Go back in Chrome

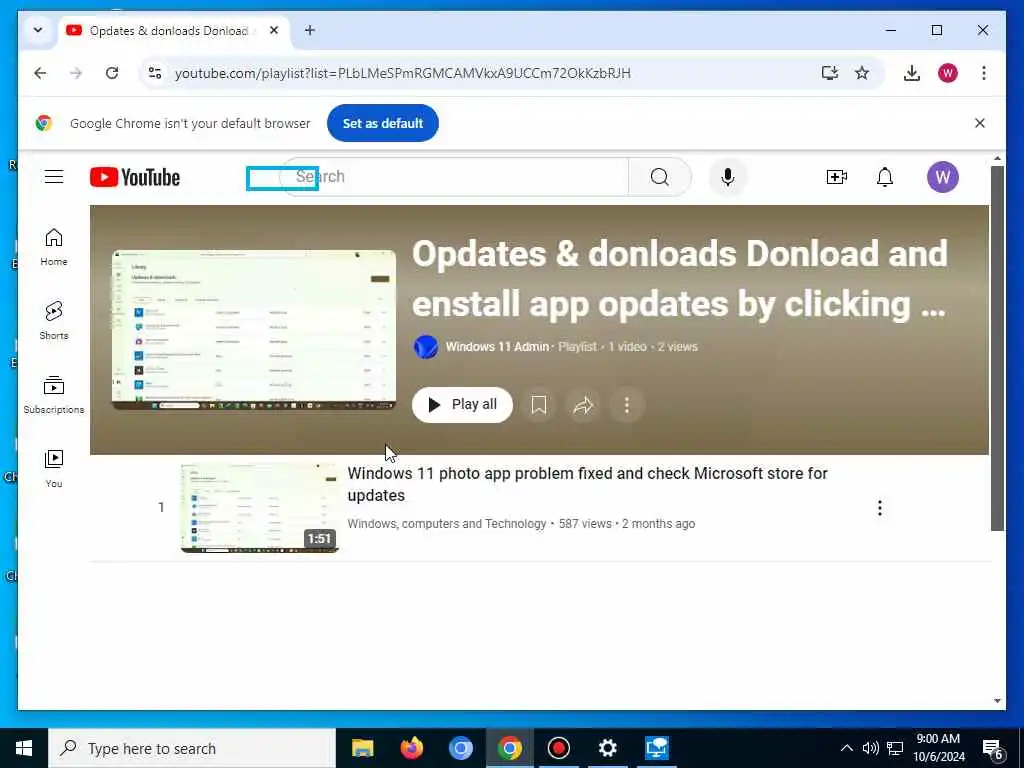point(40,73)
